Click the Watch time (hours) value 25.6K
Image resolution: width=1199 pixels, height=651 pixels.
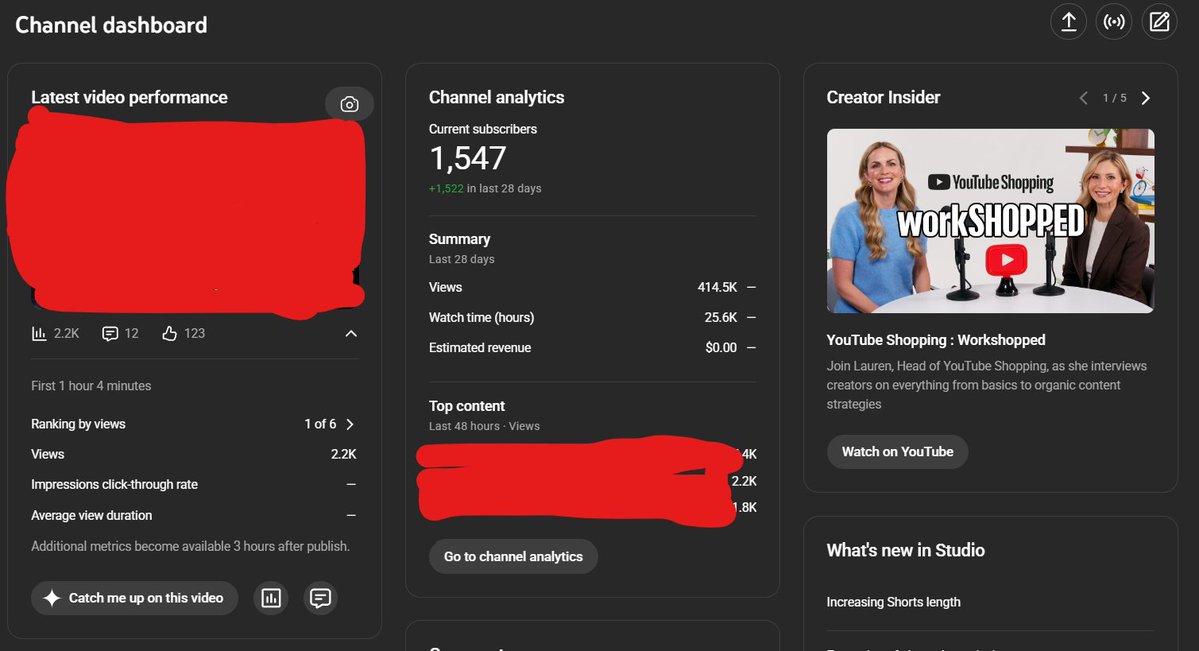pyautogui.click(x=720, y=317)
